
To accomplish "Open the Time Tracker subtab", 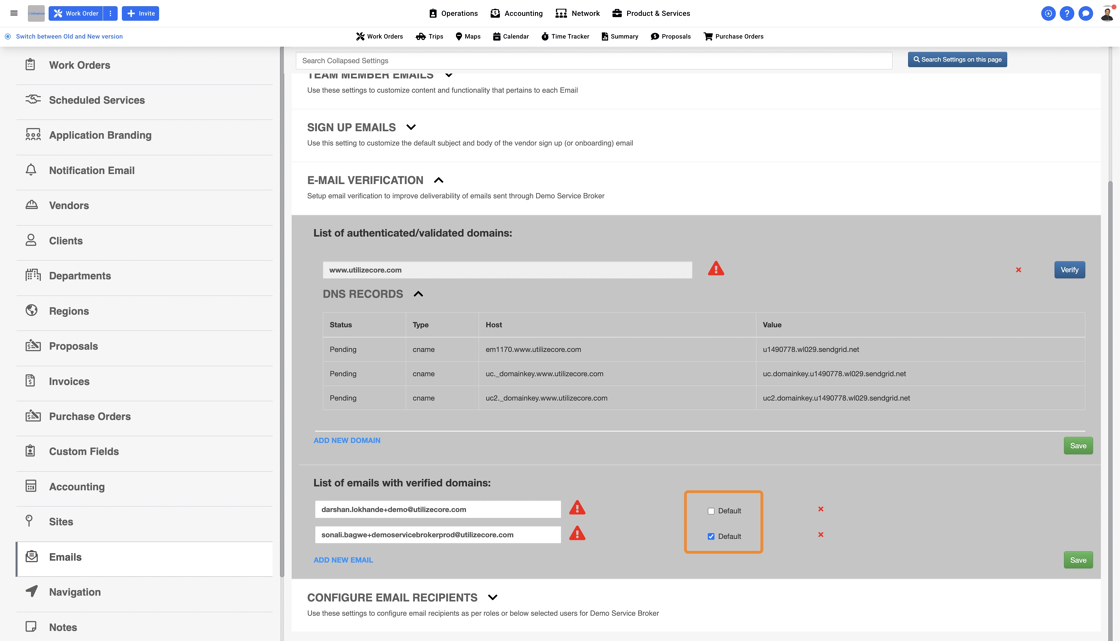I will 565,36.
